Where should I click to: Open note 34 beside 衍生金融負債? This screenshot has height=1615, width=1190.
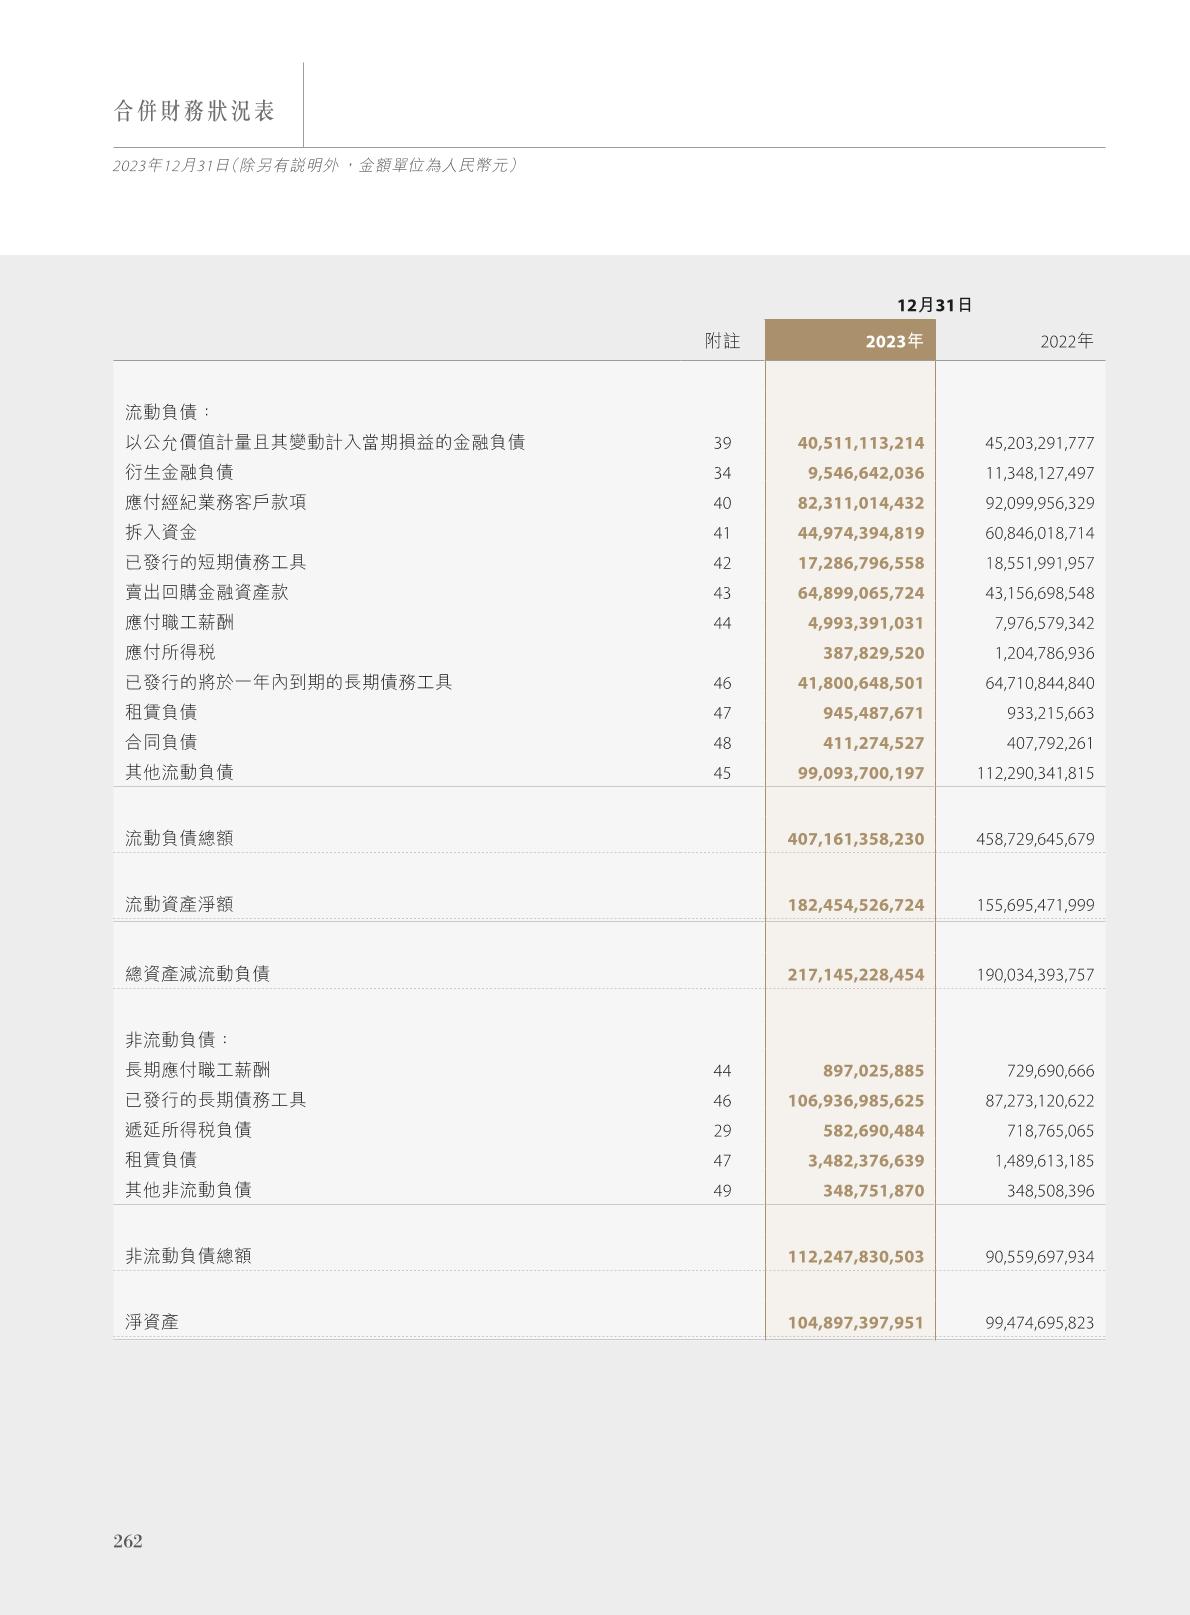[x=722, y=473]
